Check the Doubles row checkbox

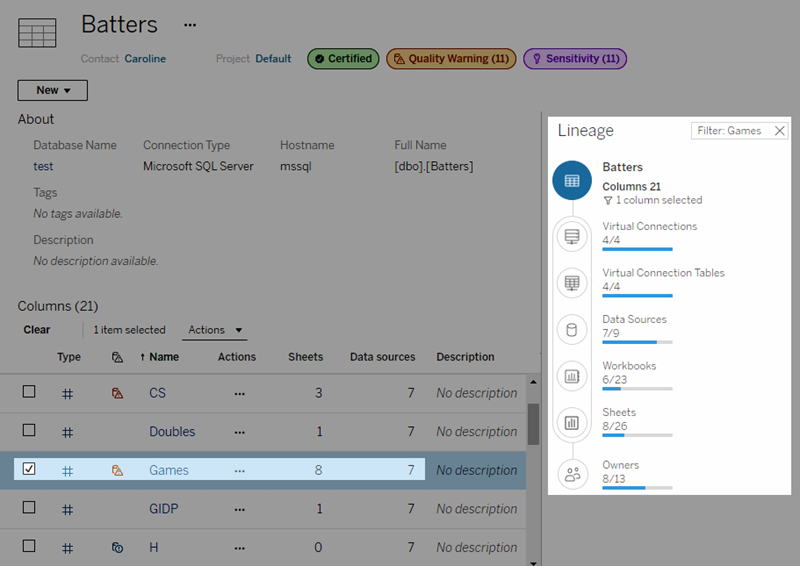point(29,430)
